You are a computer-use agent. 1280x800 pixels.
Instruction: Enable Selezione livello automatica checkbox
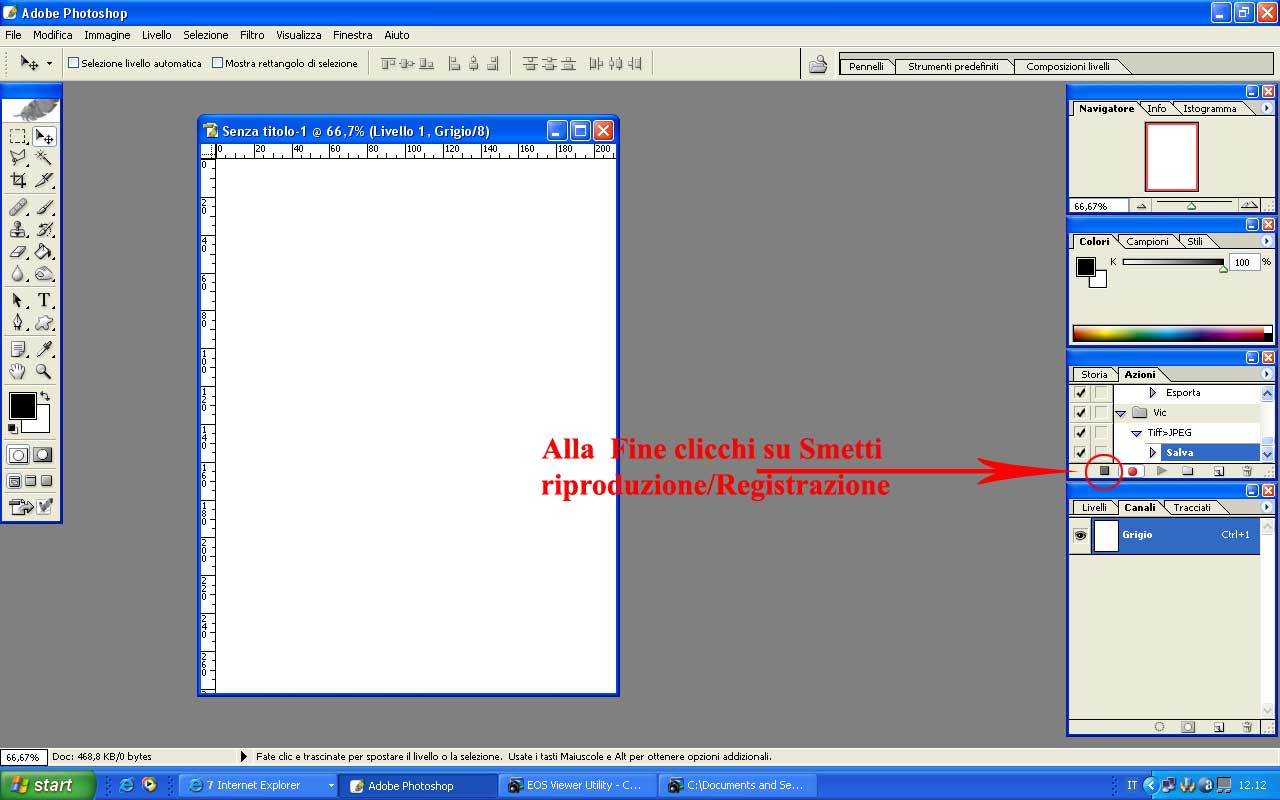(x=73, y=63)
